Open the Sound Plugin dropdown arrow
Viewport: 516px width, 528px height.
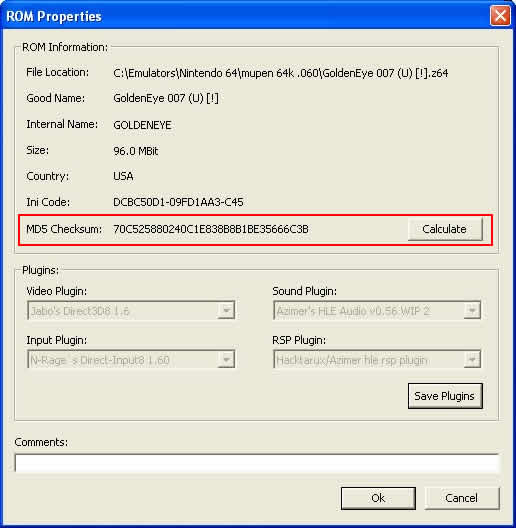[472, 310]
